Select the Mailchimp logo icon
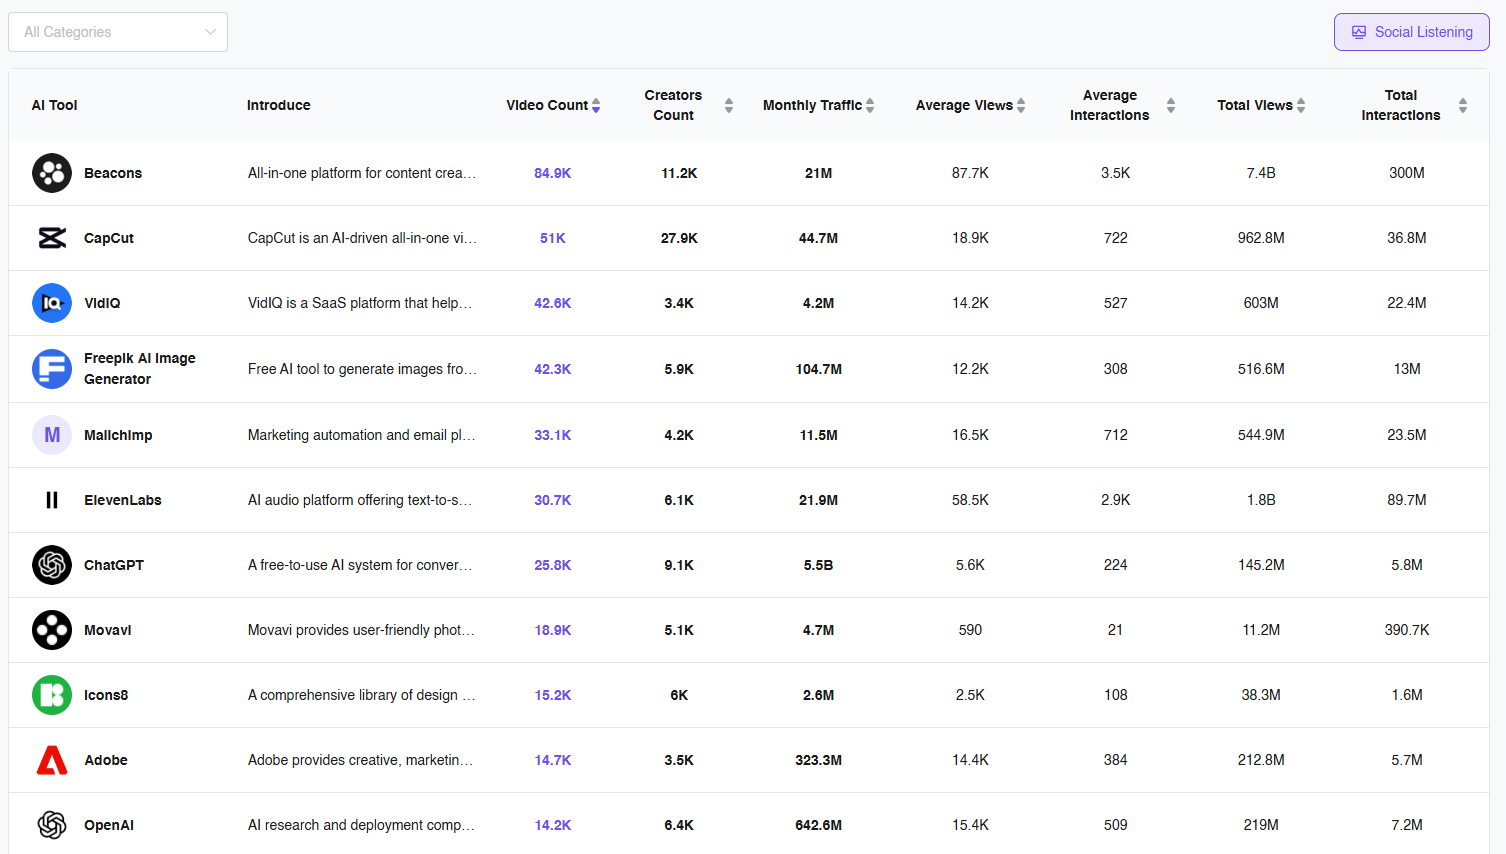Image resolution: width=1506 pixels, height=854 pixels. pos(52,435)
